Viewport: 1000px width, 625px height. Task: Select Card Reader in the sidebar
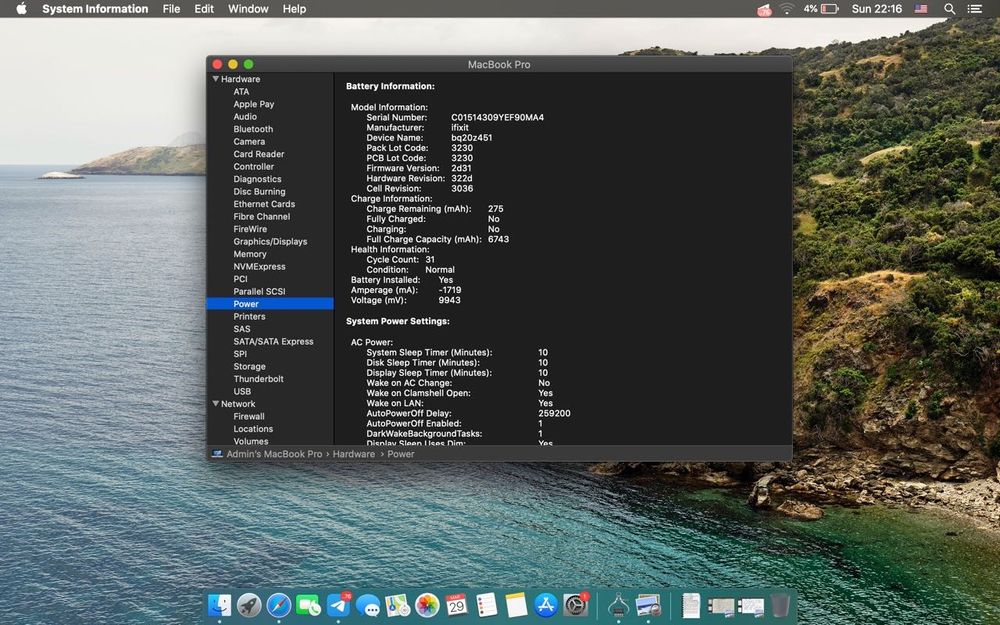click(259, 154)
